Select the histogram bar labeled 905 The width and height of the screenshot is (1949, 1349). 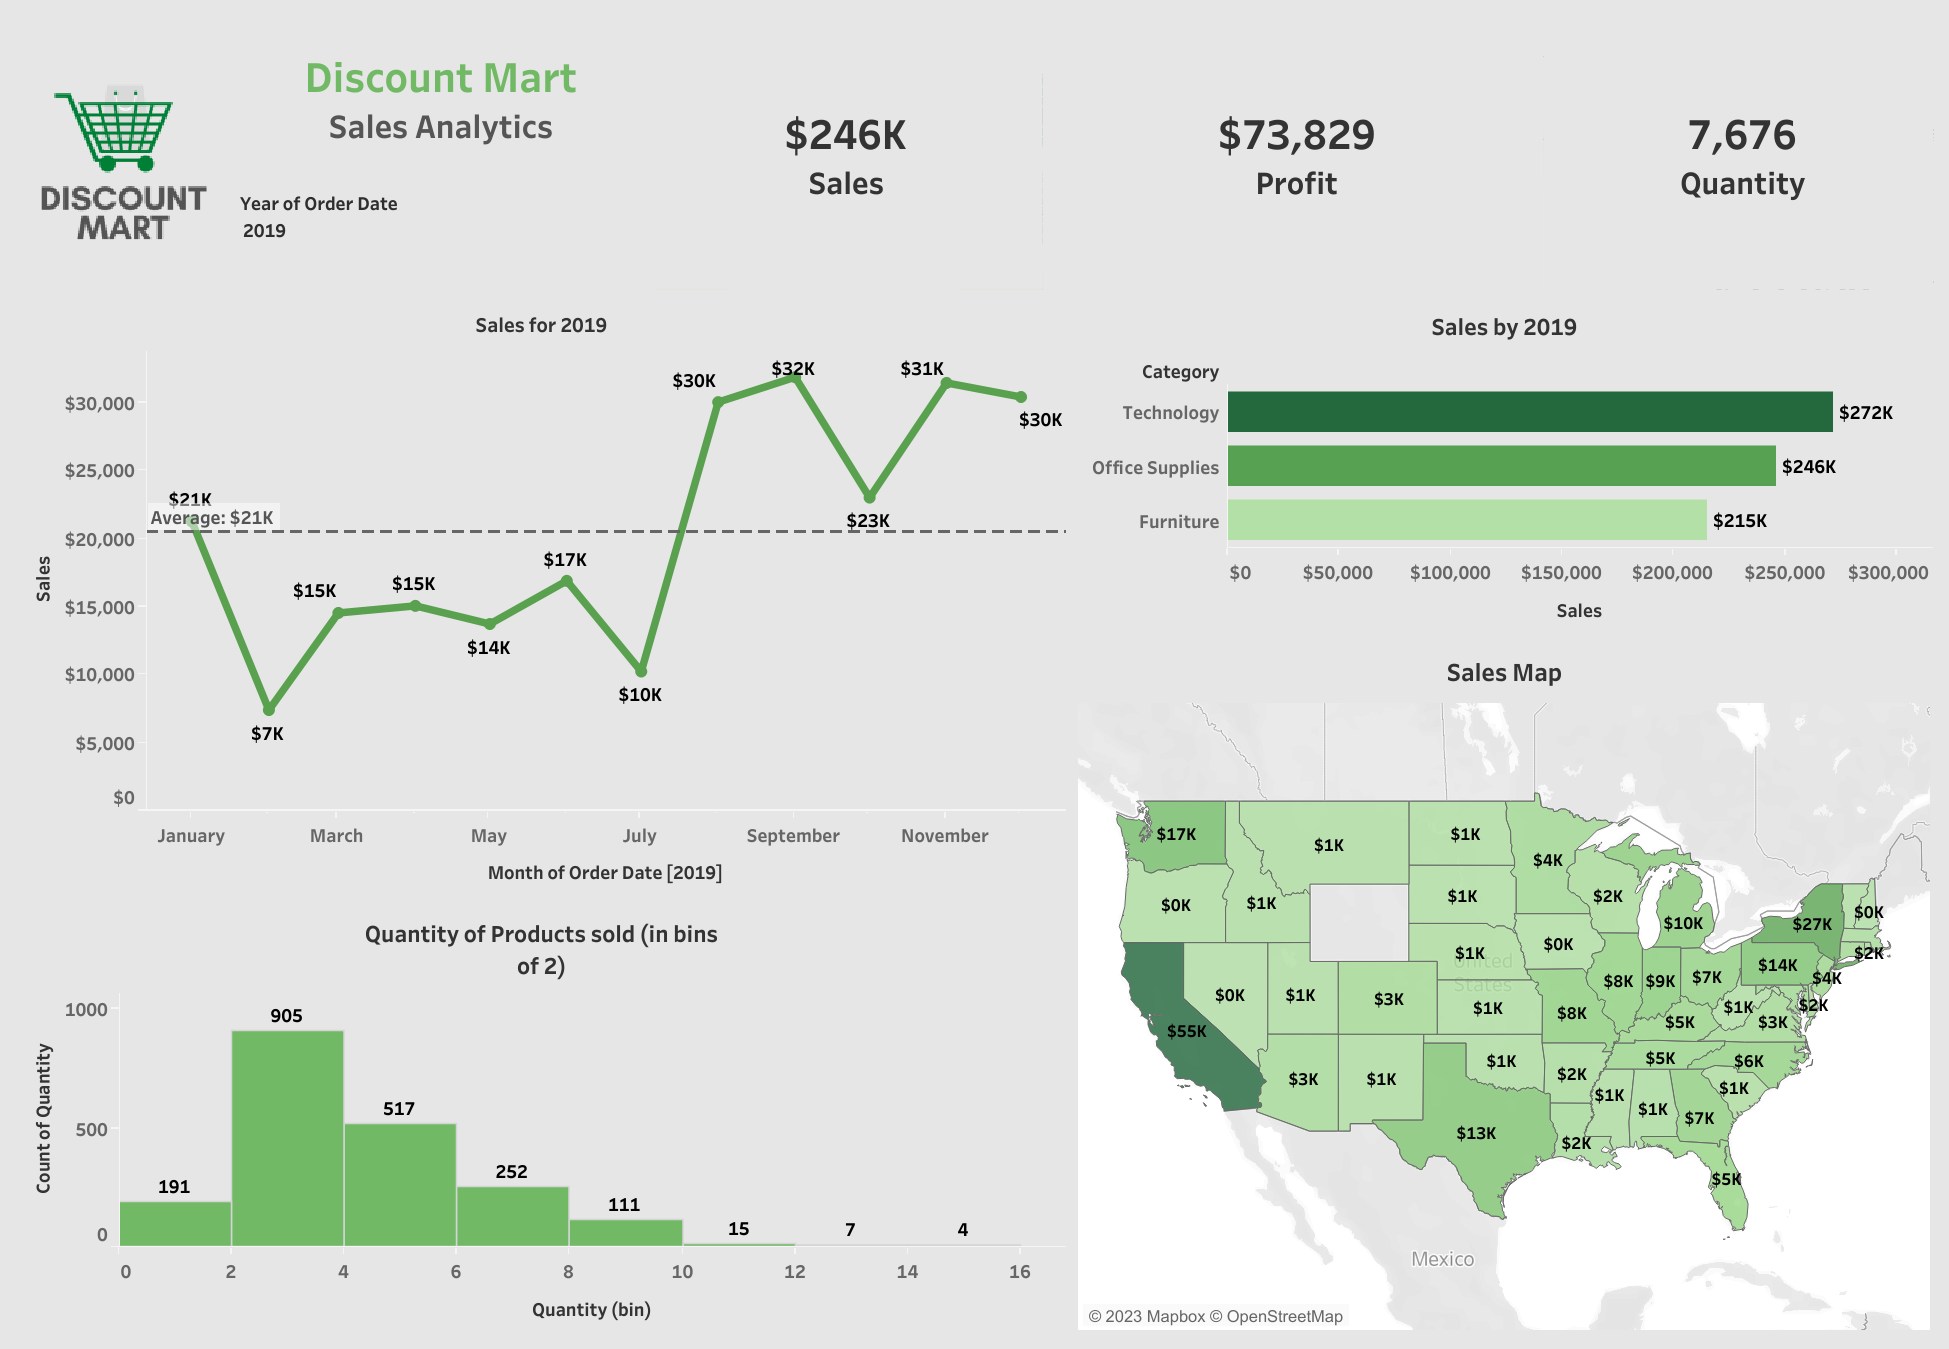pyautogui.click(x=287, y=1137)
